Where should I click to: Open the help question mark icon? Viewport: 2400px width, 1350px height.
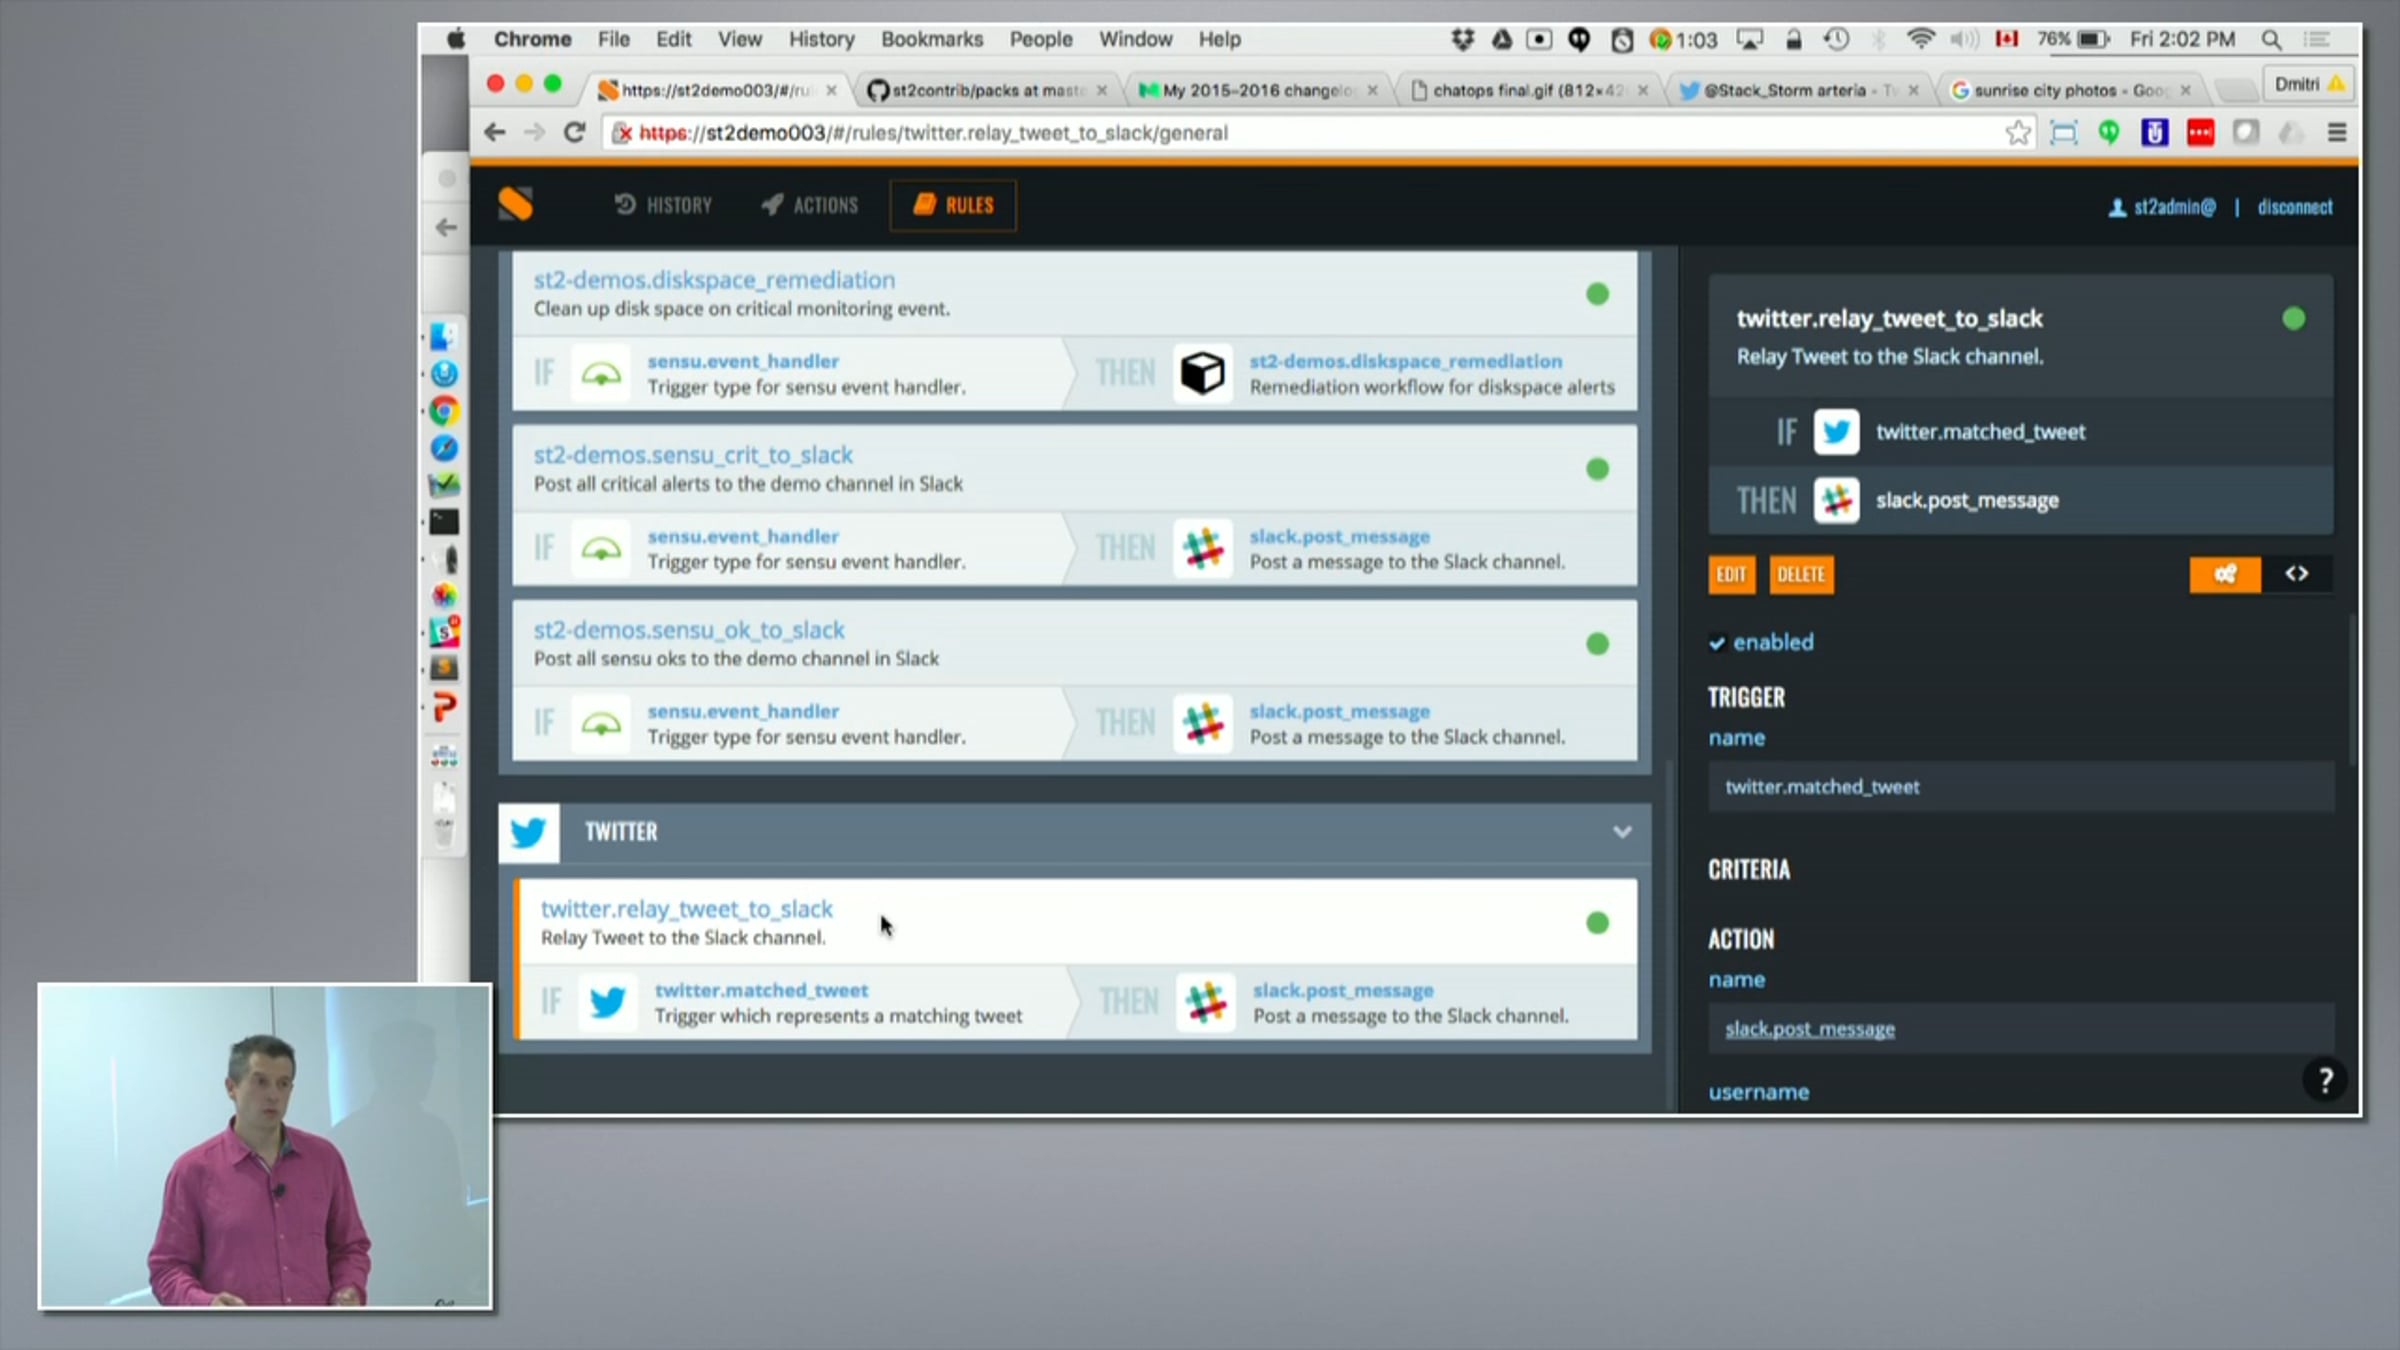point(2325,1080)
